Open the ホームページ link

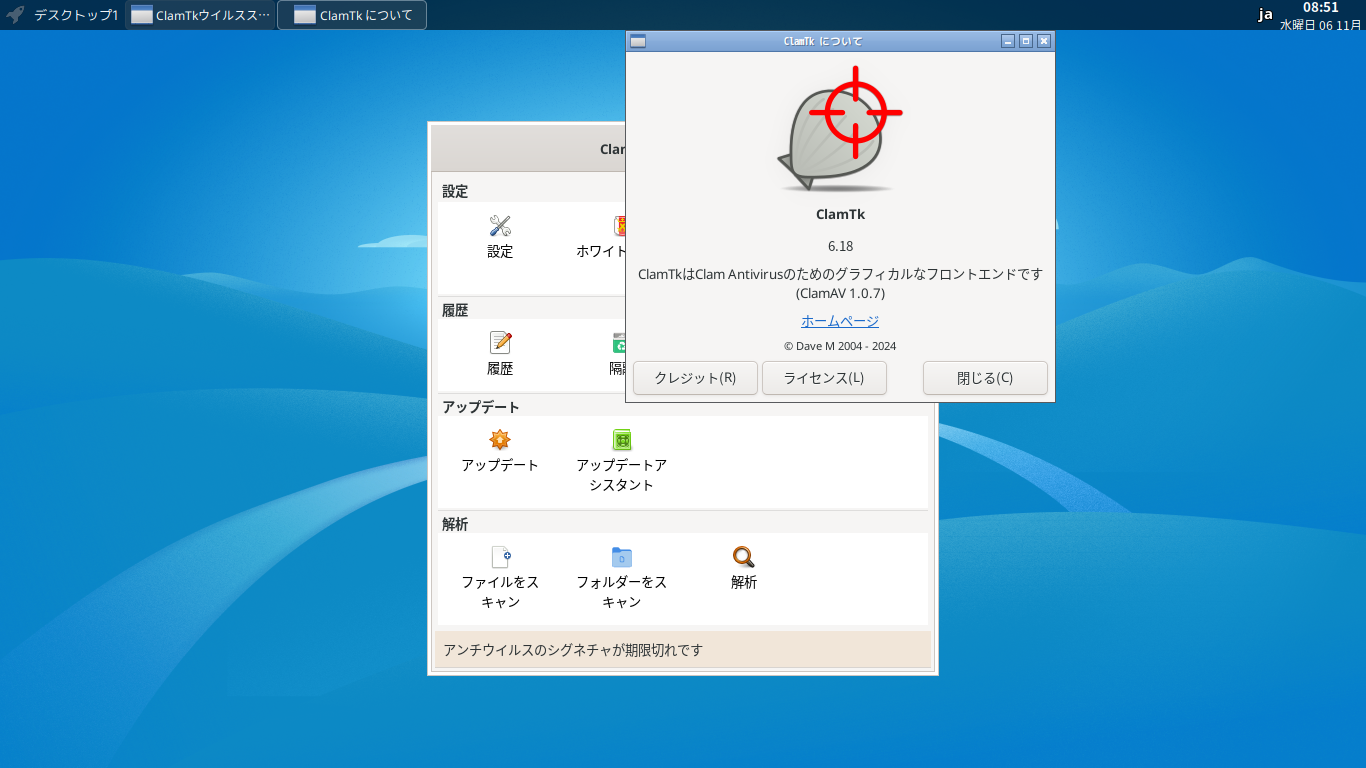pos(840,321)
